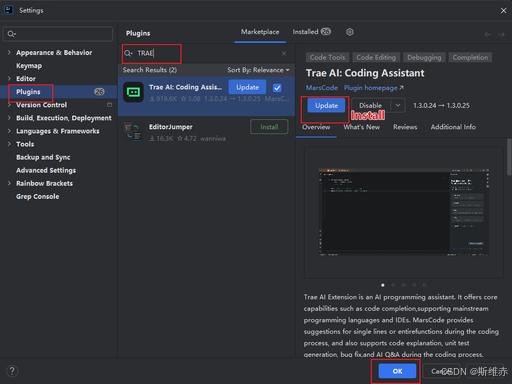This screenshot has height=384, width=512.
Task: Open the plugins gear settings icon
Action: coord(349,32)
